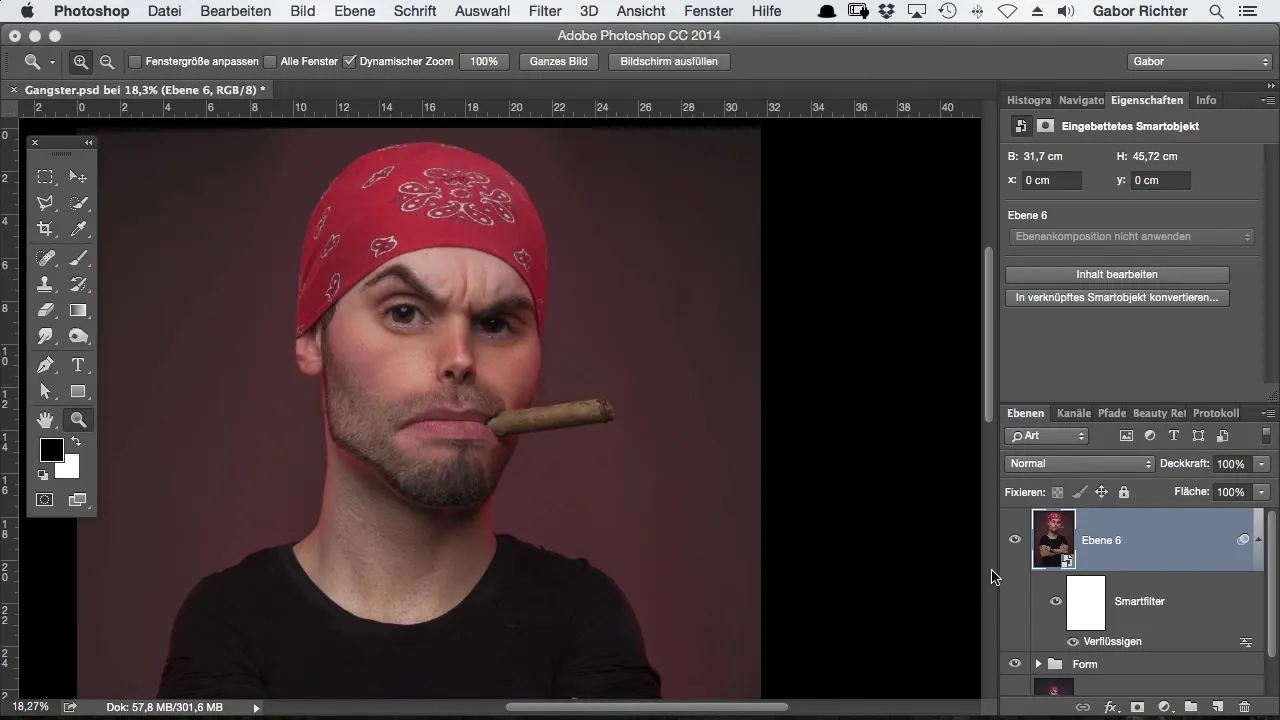This screenshot has height=720, width=1280.
Task: Select the Brush tool
Action: [x=78, y=258]
